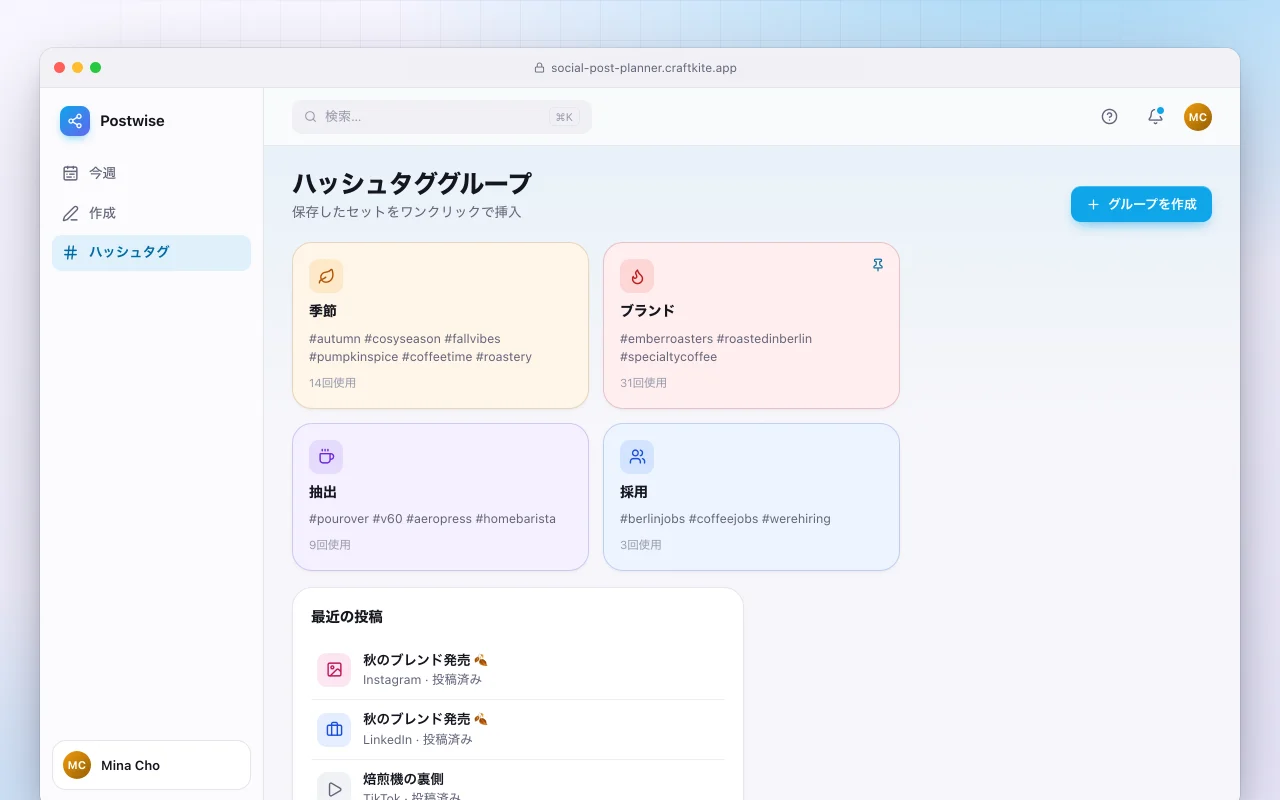The width and height of the screenshot is (1280, 800).
Task: Click the coffee cup icon on 抽出 card
Action: (x=326, y=457)
